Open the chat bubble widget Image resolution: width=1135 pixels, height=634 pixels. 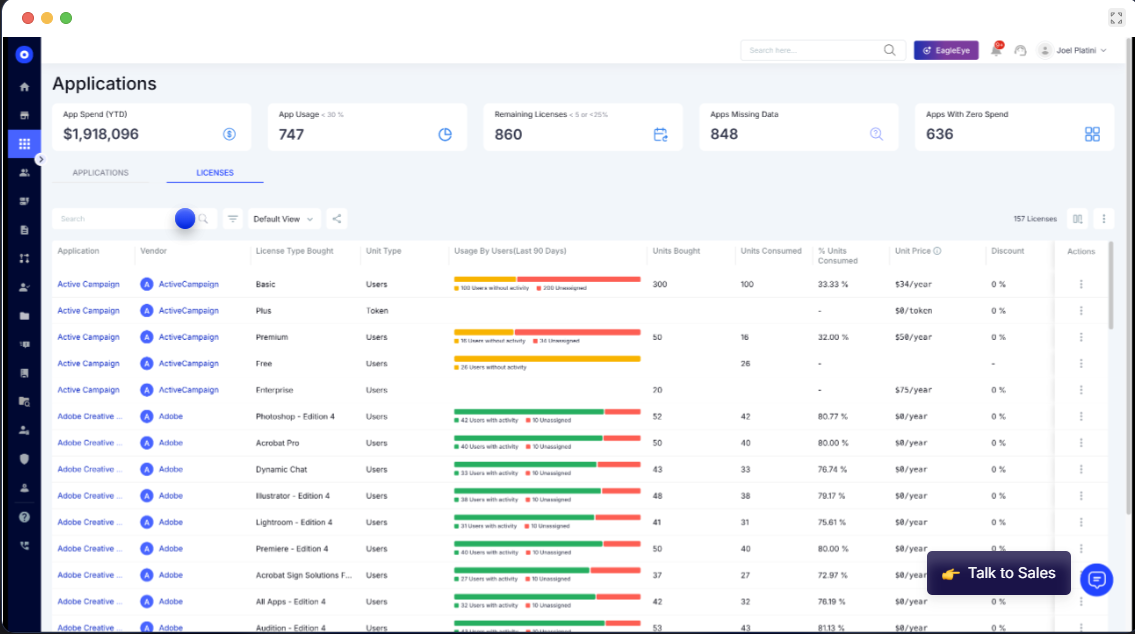(x=1097, y=579)
